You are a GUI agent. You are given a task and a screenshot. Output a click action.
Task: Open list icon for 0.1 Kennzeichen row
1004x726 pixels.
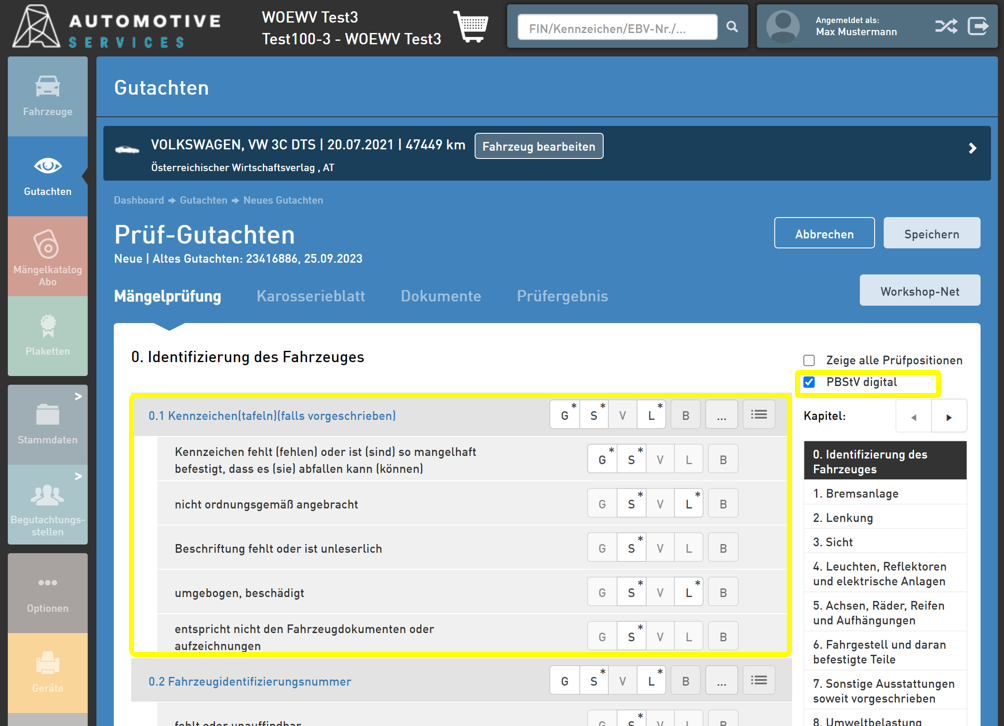[x=759, y=415]
